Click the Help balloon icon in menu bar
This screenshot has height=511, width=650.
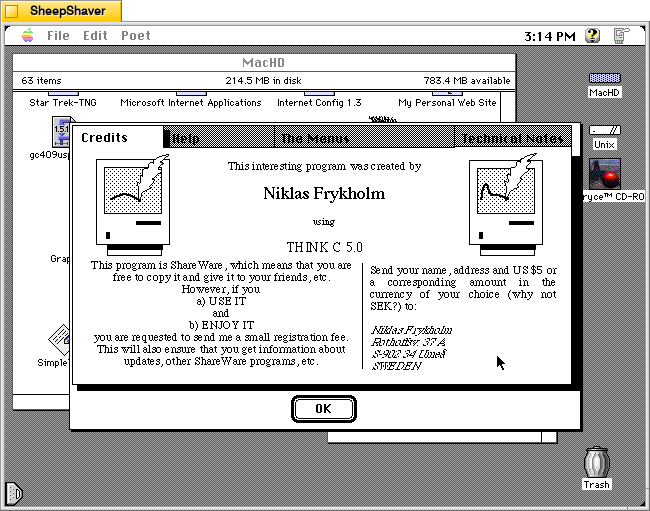tap(592, 36)
